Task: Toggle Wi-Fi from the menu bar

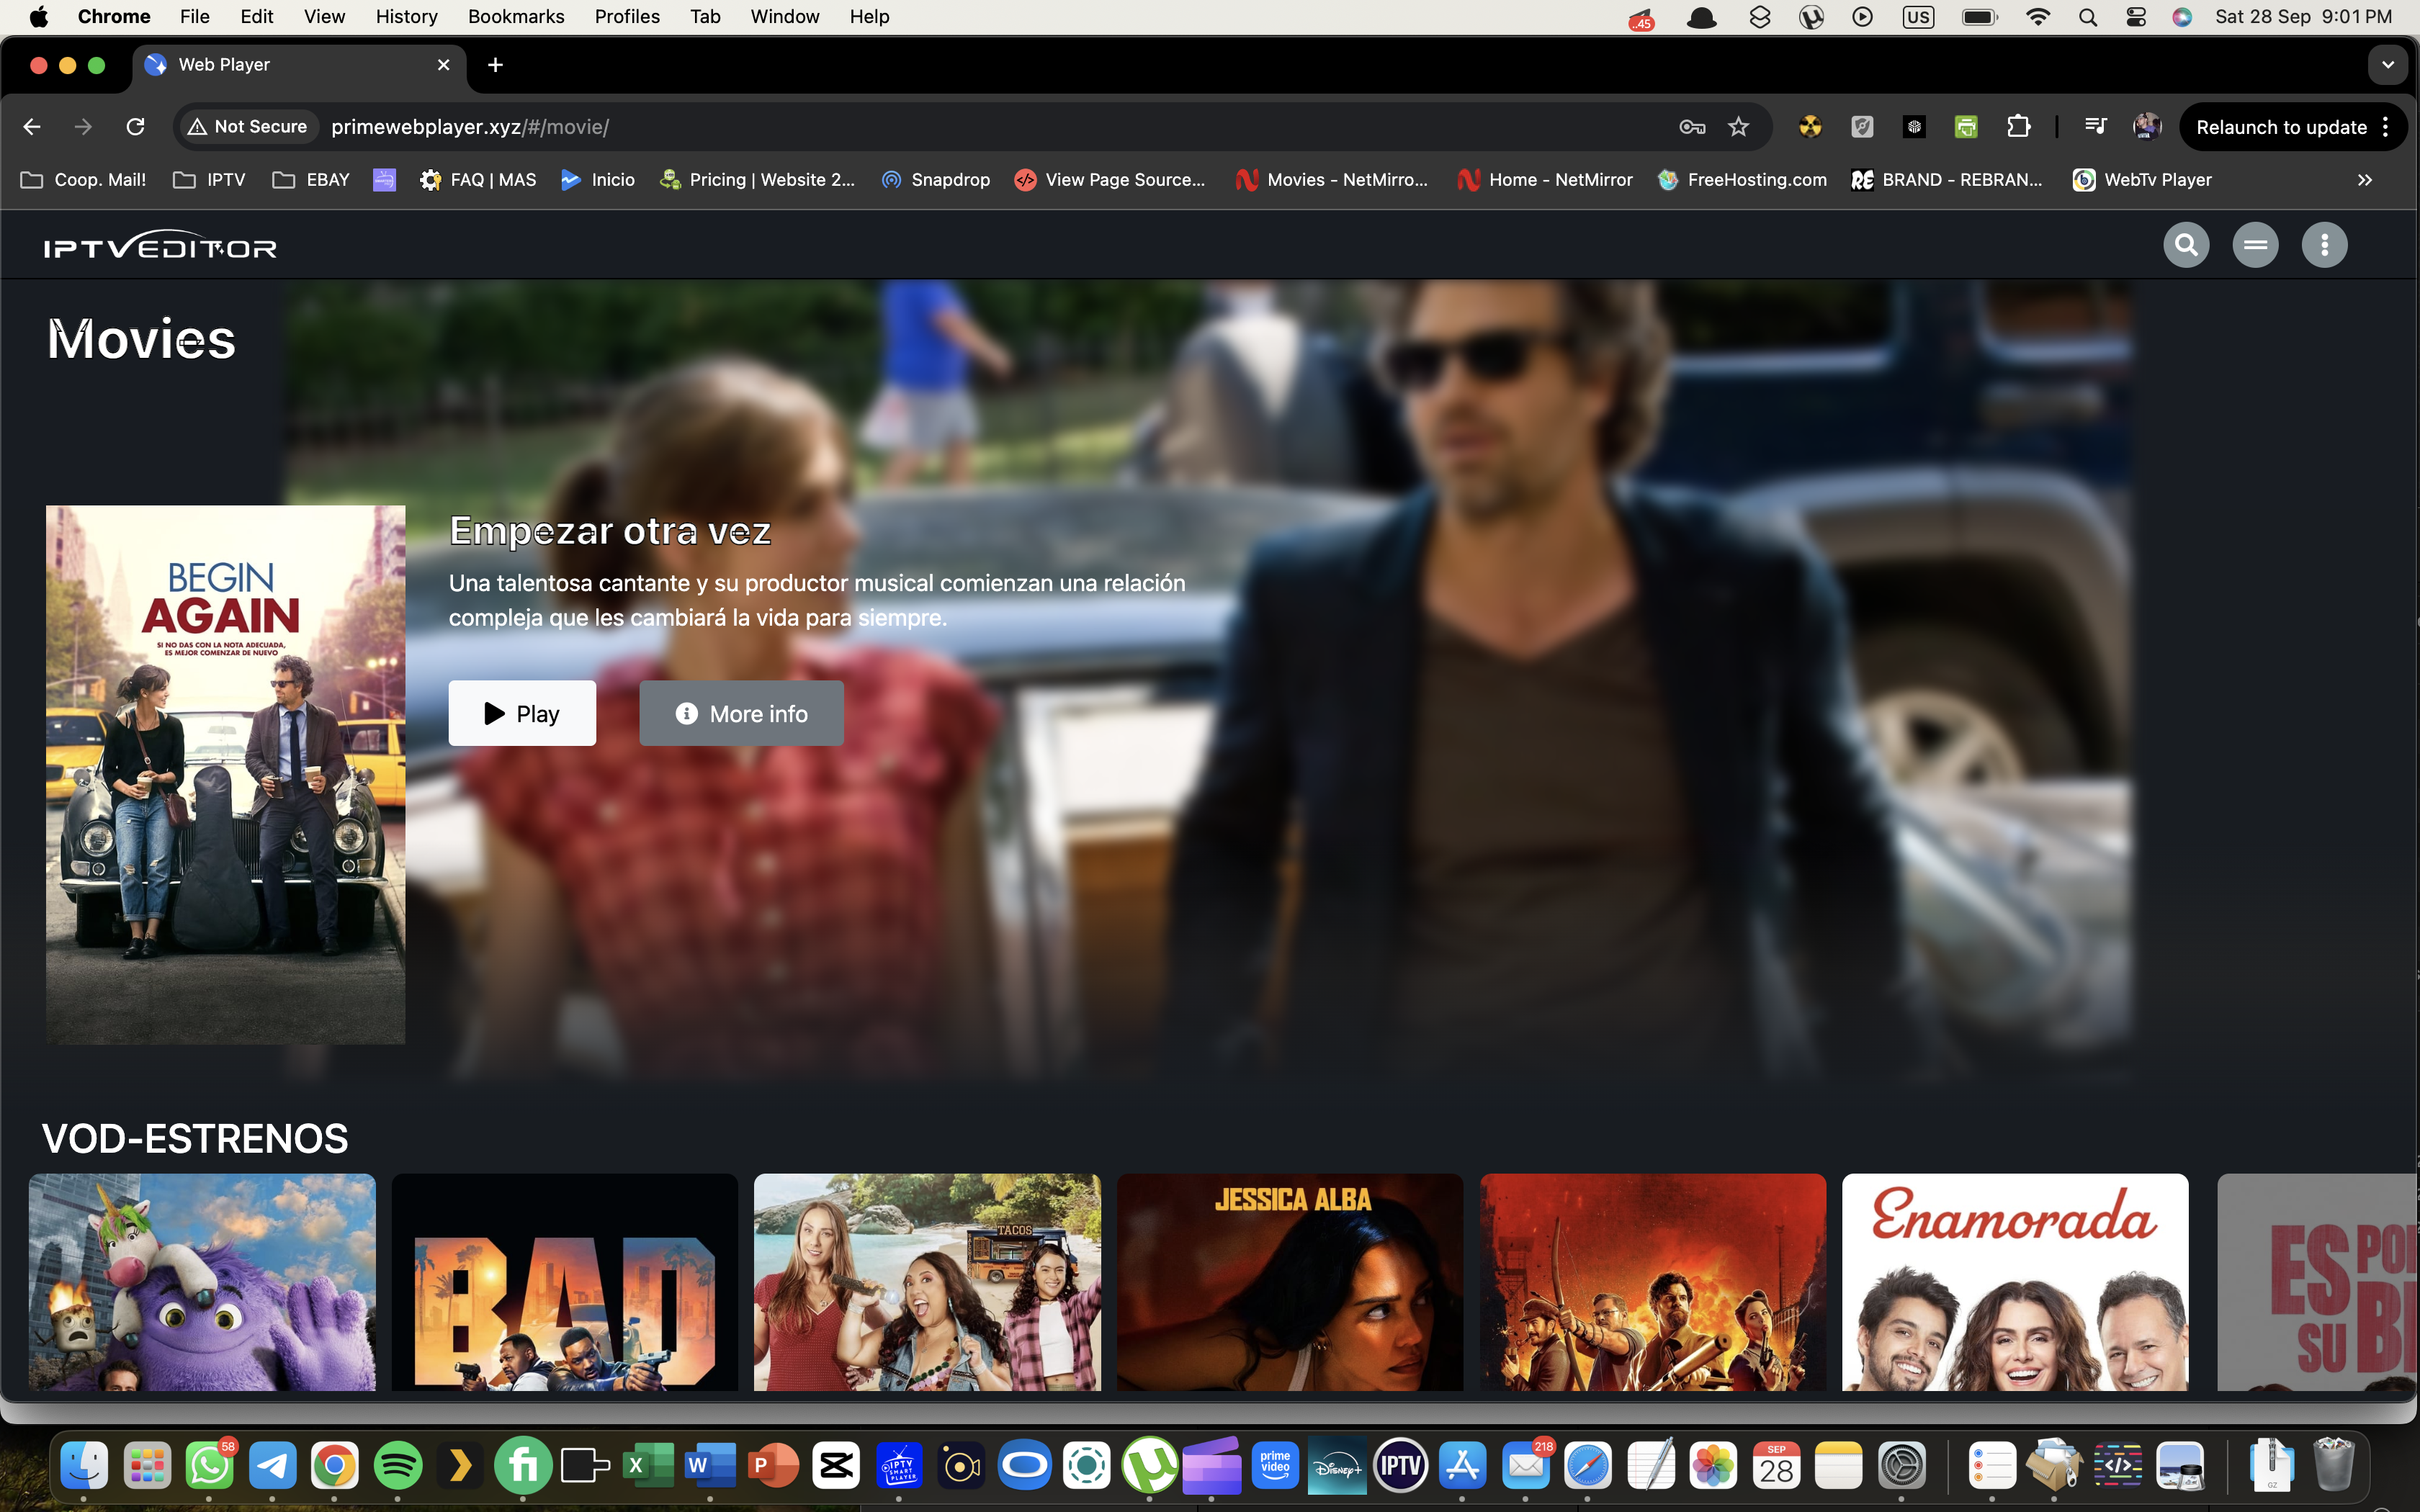Action: (2038, 16)
